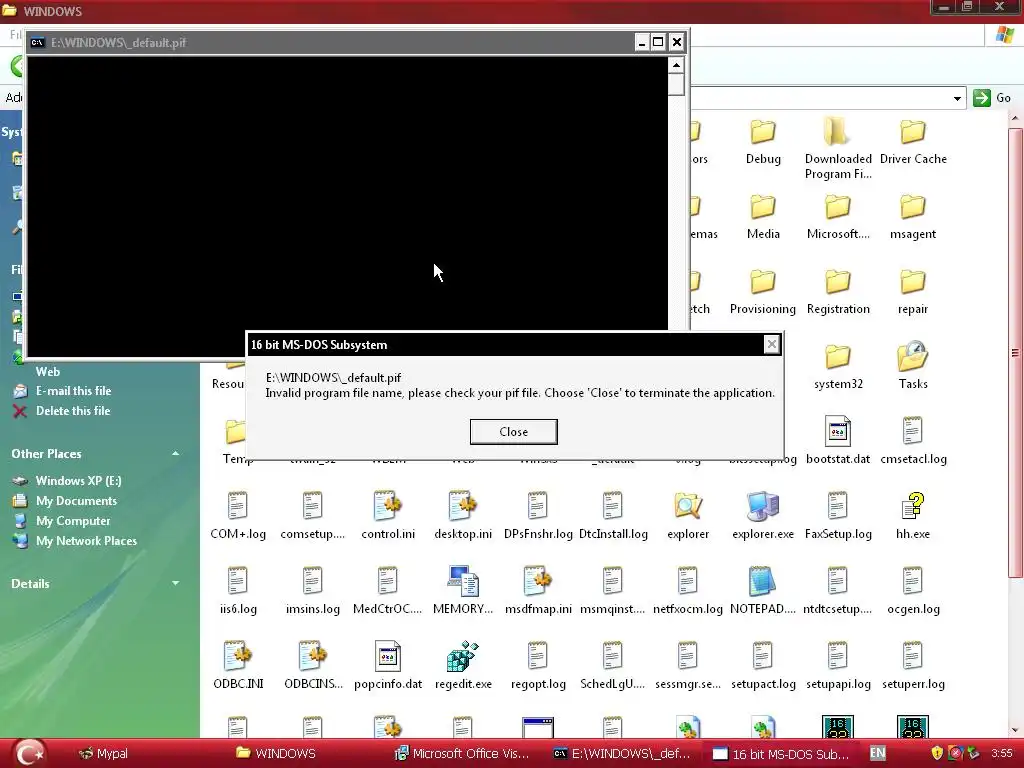1024x768 pixels.
Task: Click scroll down arrow of Explorer file list
Action: [x=1014, y=729]
